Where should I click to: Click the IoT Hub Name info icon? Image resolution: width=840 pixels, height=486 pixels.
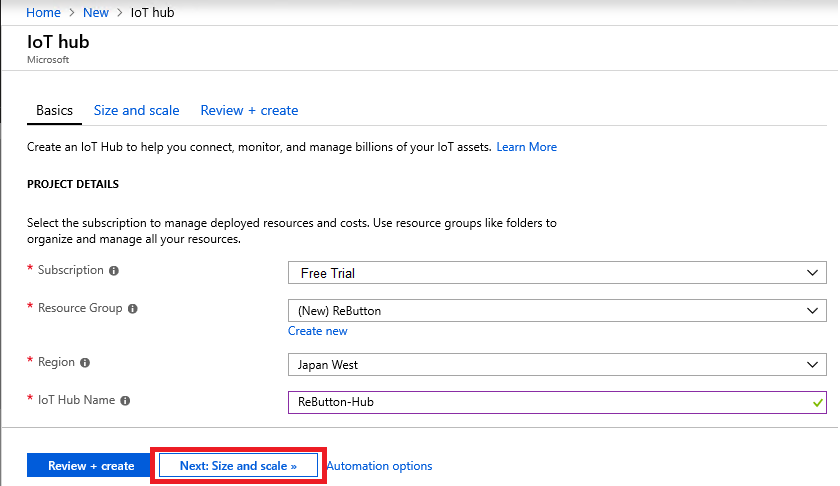[x=125, y=401]
